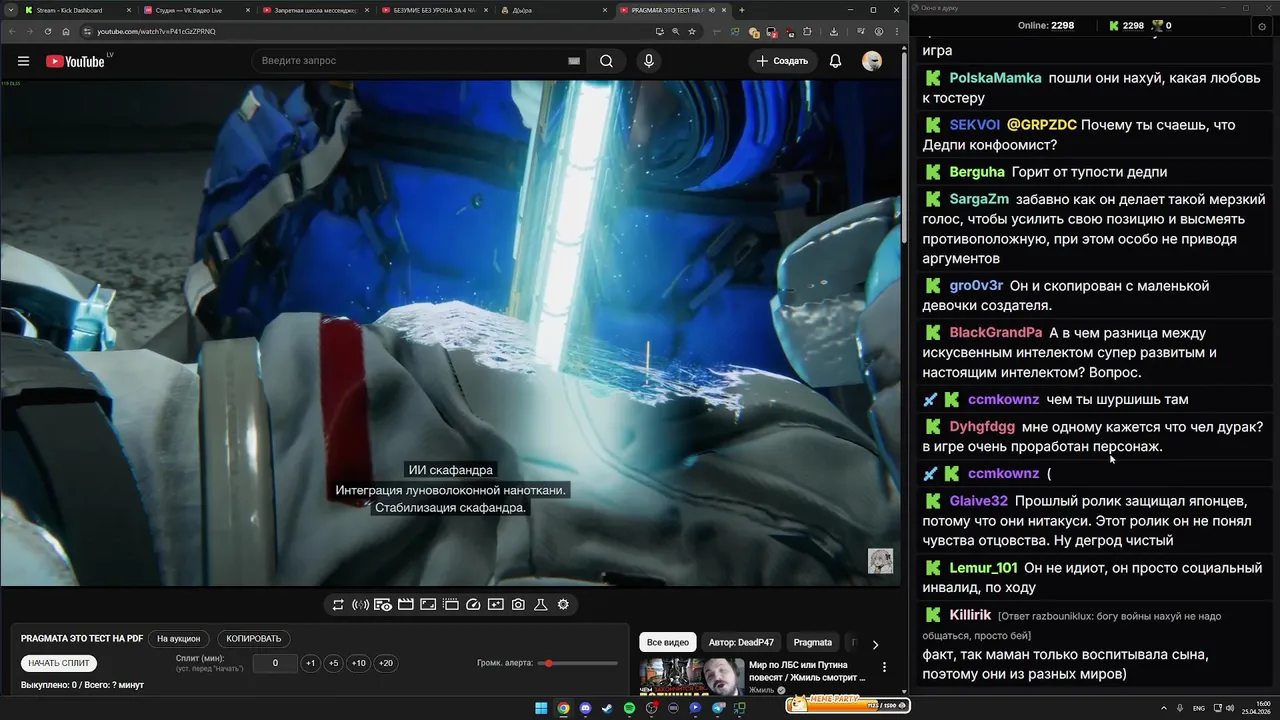Open the Windows Start menu
The image size is (1280, 720).
click(541, 708)
